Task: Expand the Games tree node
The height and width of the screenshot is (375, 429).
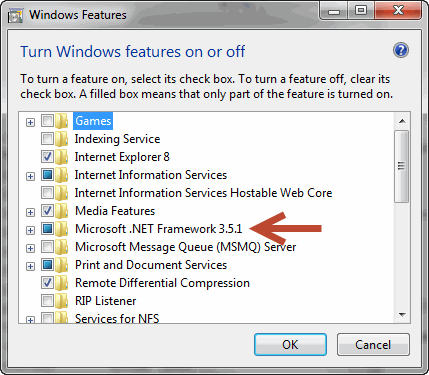Action: pyautogui.click(x=30, y=122)
